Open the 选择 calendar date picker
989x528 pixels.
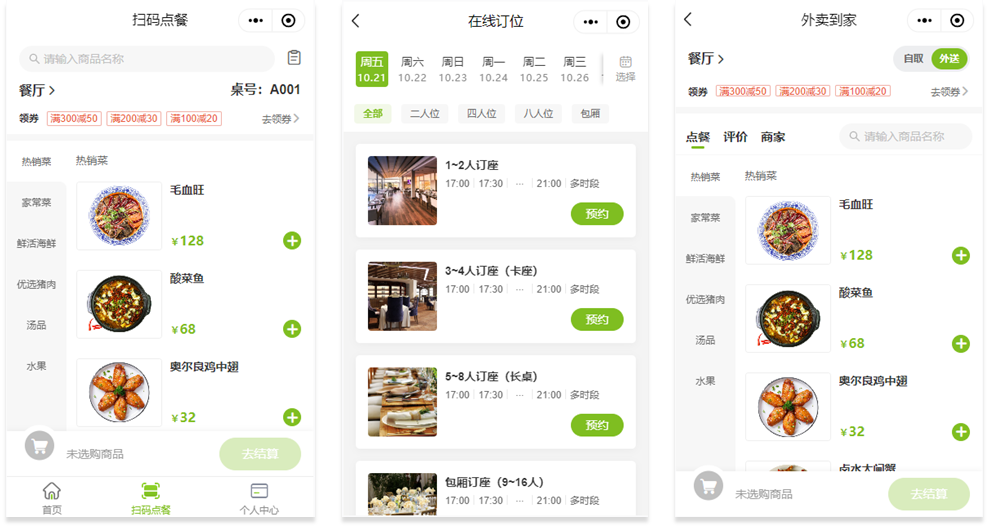pos(625,68)
